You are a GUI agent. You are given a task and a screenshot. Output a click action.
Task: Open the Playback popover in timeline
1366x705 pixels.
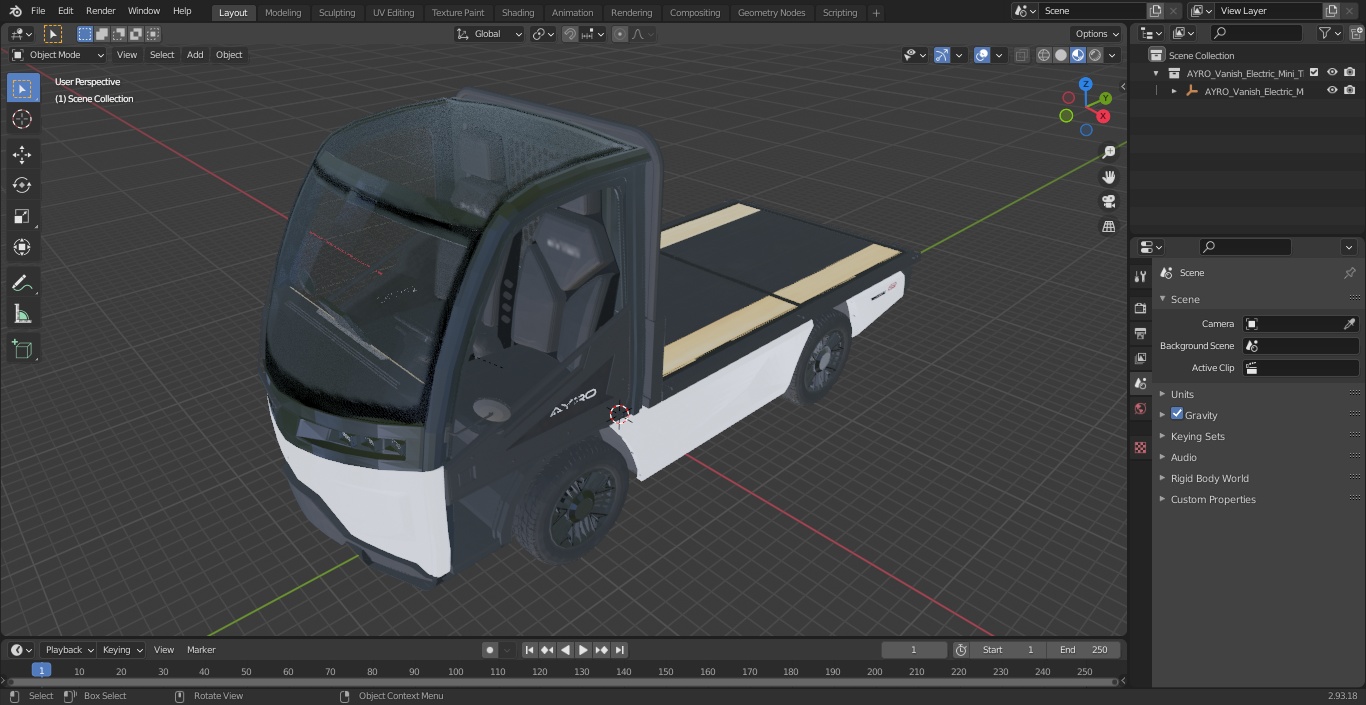tap(69, 650)
